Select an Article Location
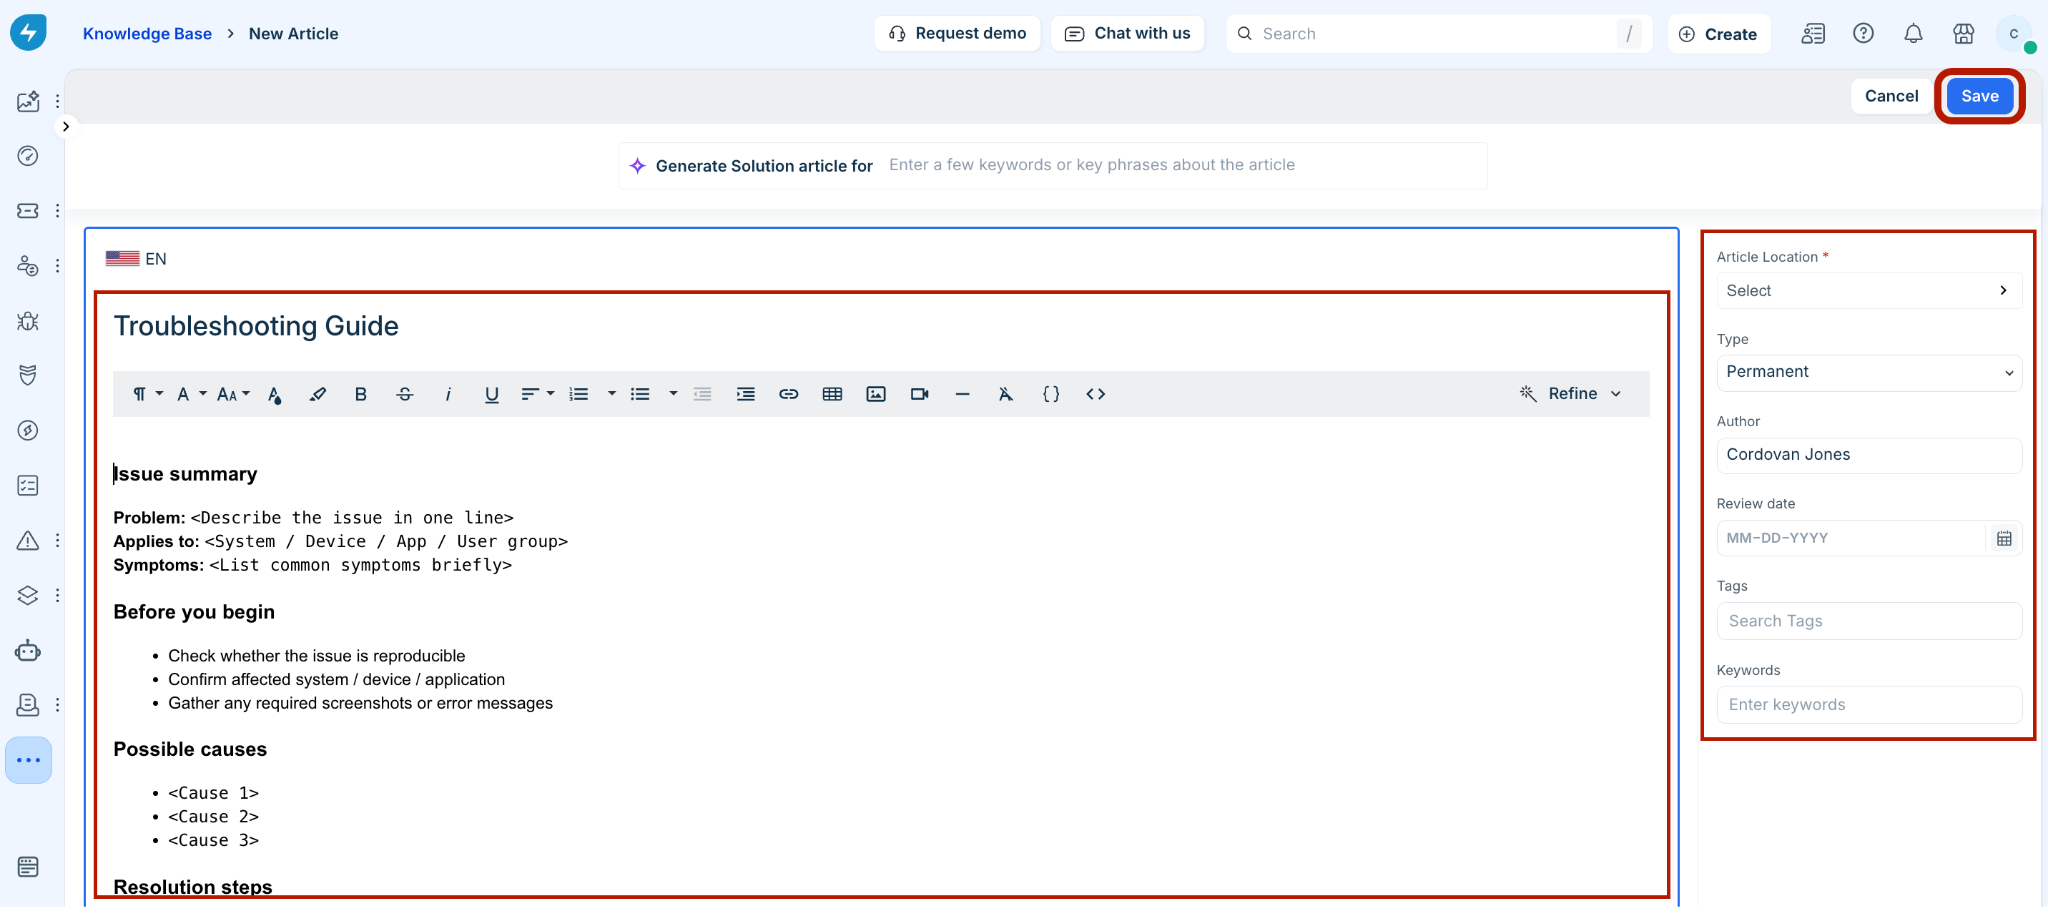 click(1869, 291)
